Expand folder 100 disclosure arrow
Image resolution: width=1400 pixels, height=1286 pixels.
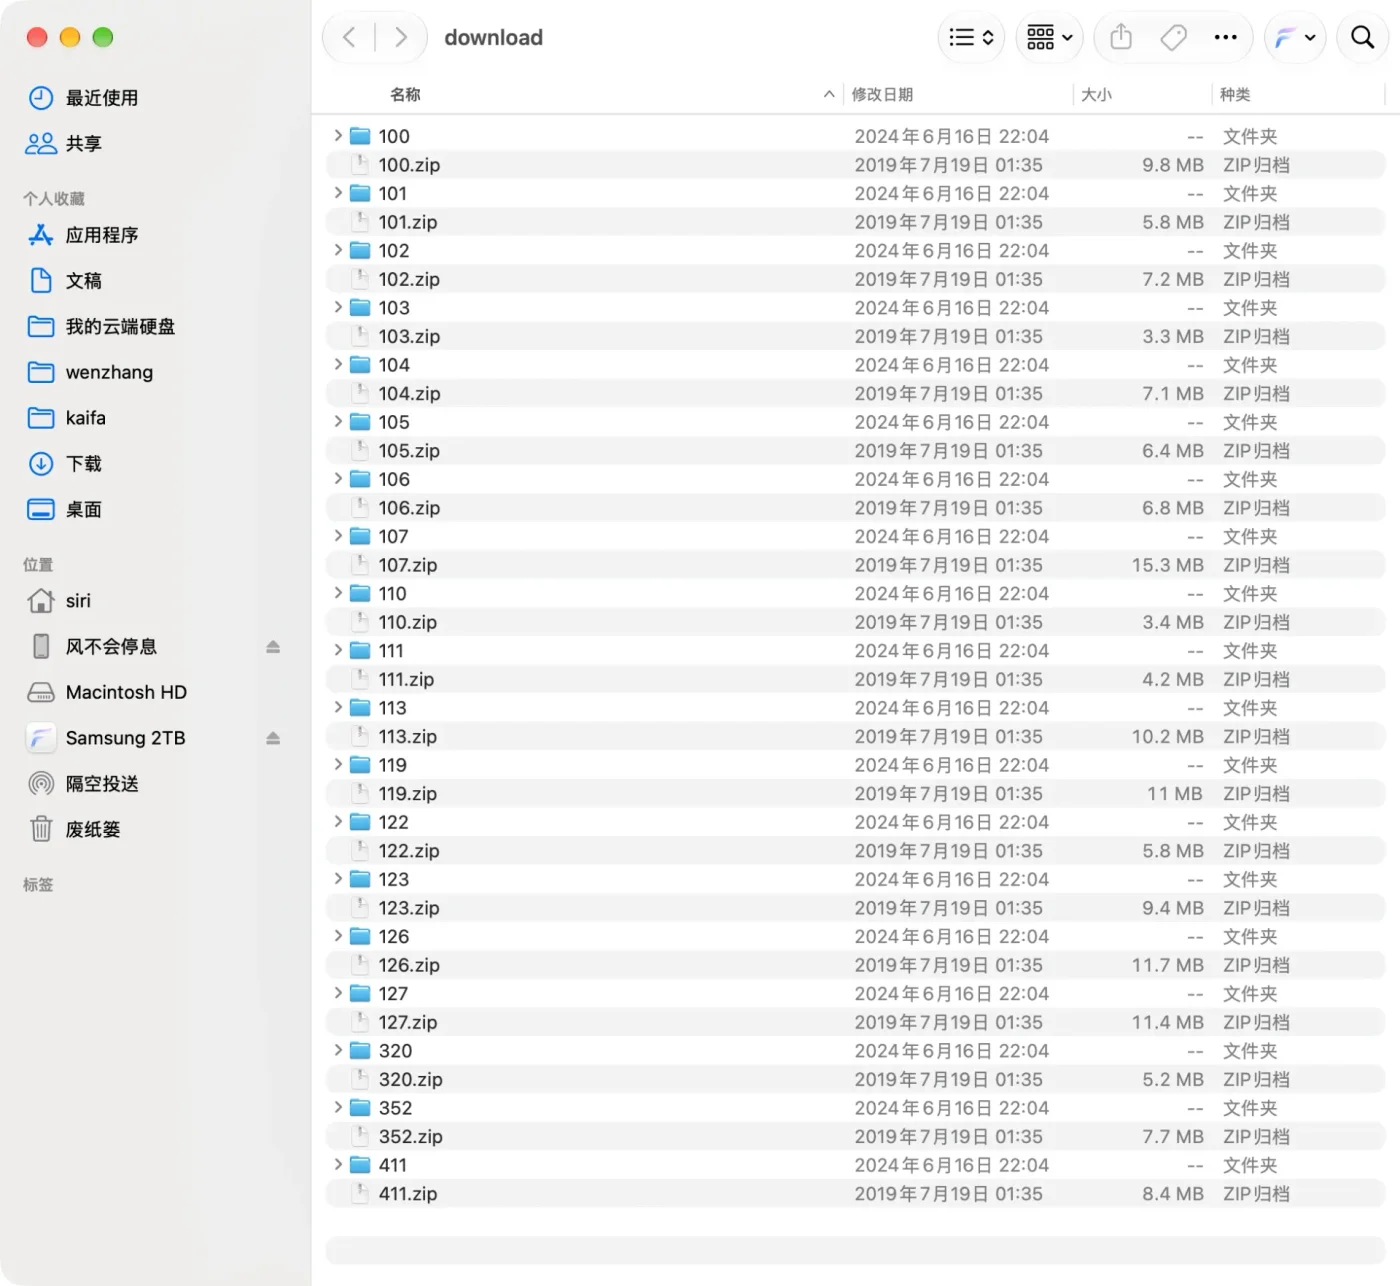coord(338,135)
